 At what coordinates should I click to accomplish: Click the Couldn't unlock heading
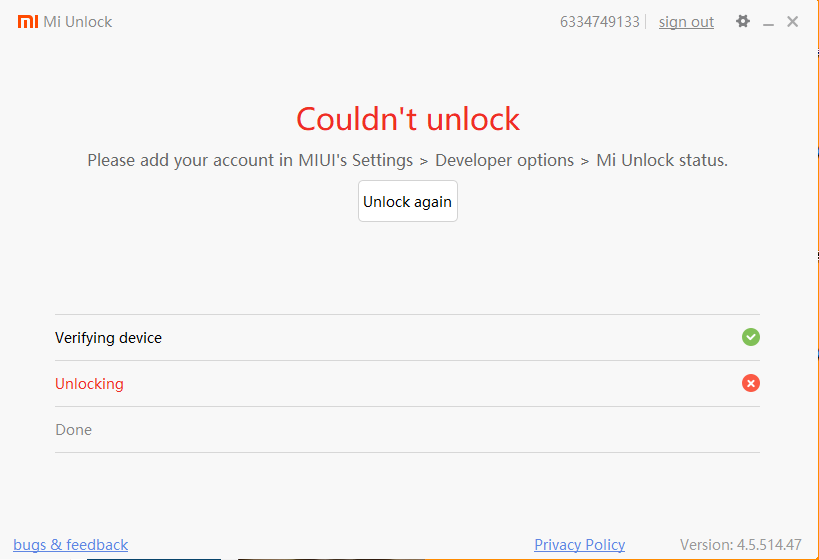(408, 119)
